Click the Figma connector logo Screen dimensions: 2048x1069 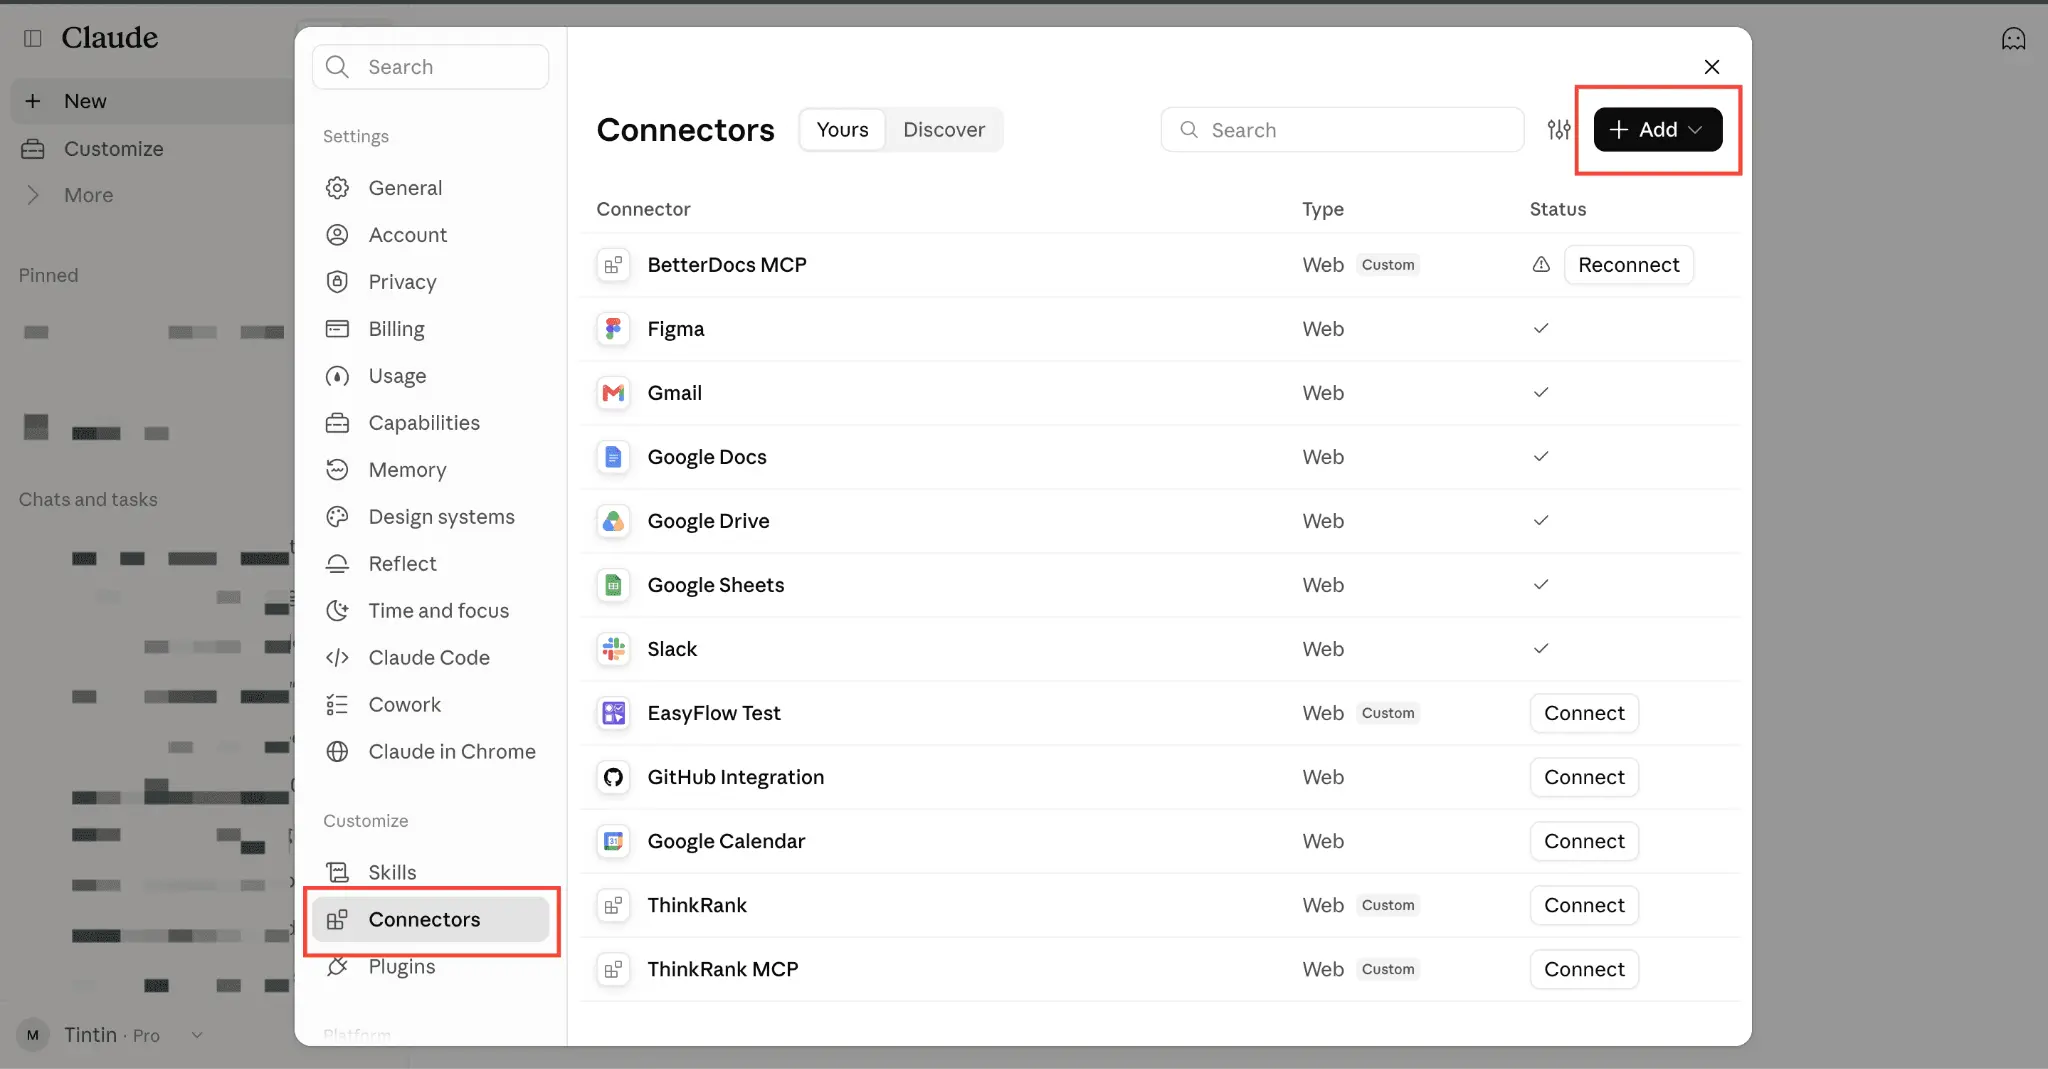pos(613,329)
